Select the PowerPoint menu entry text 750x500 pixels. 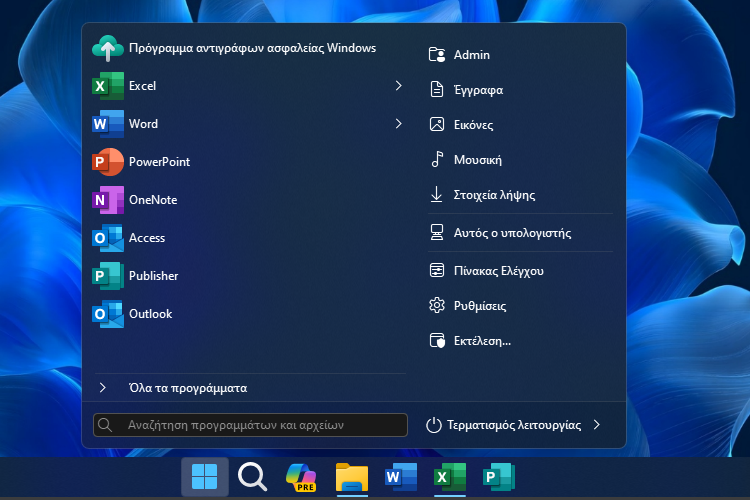coord(159,162)
